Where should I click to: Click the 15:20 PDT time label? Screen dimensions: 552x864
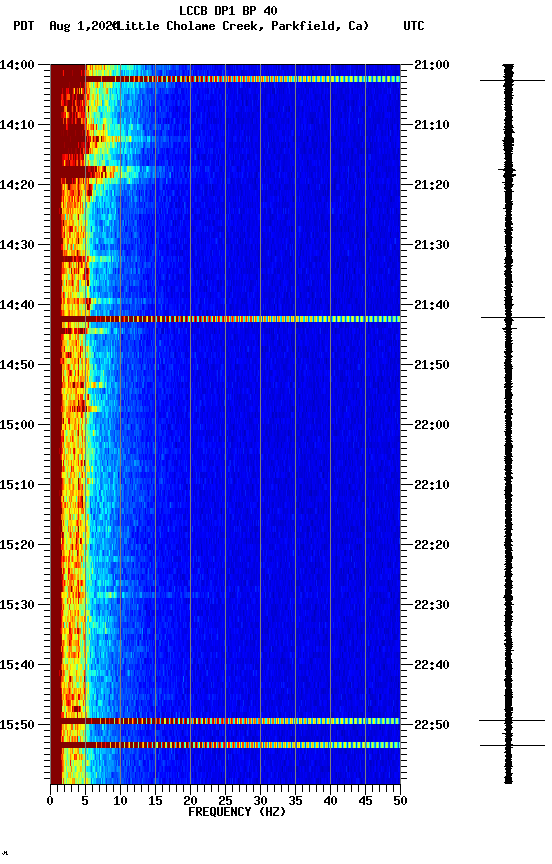[x=17, y=546]
